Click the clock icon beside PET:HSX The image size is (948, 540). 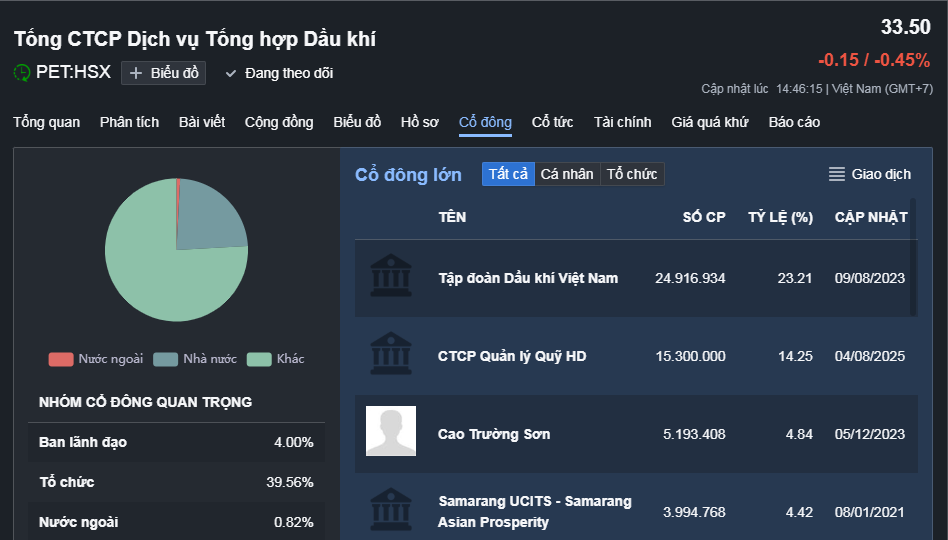(x=22, y=72)
